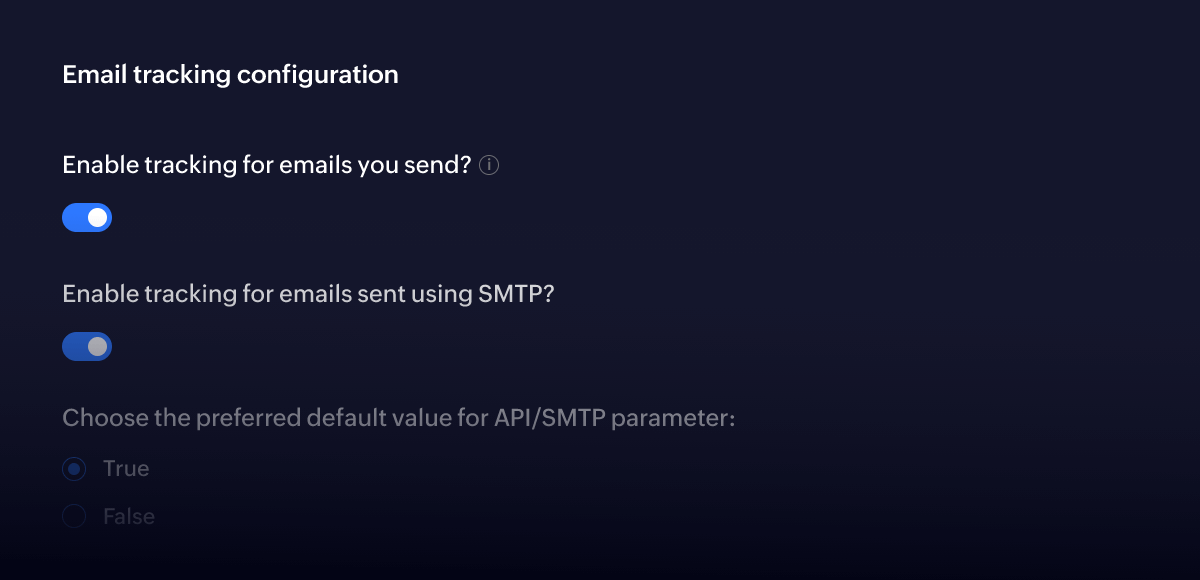Screen dimensions: 1200x580
Task: Click the info icon beside emails you send
Action: click(x=489, y=166)
